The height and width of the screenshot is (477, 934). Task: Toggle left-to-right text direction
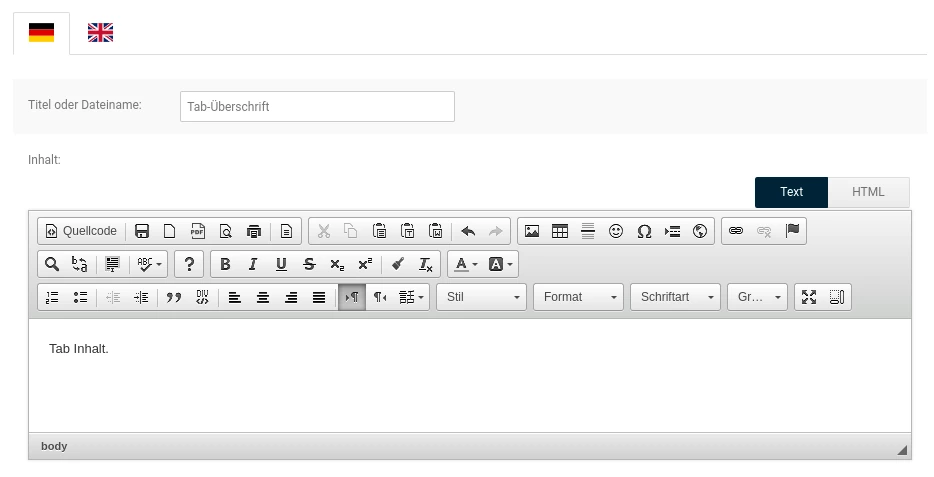point(352,297)
